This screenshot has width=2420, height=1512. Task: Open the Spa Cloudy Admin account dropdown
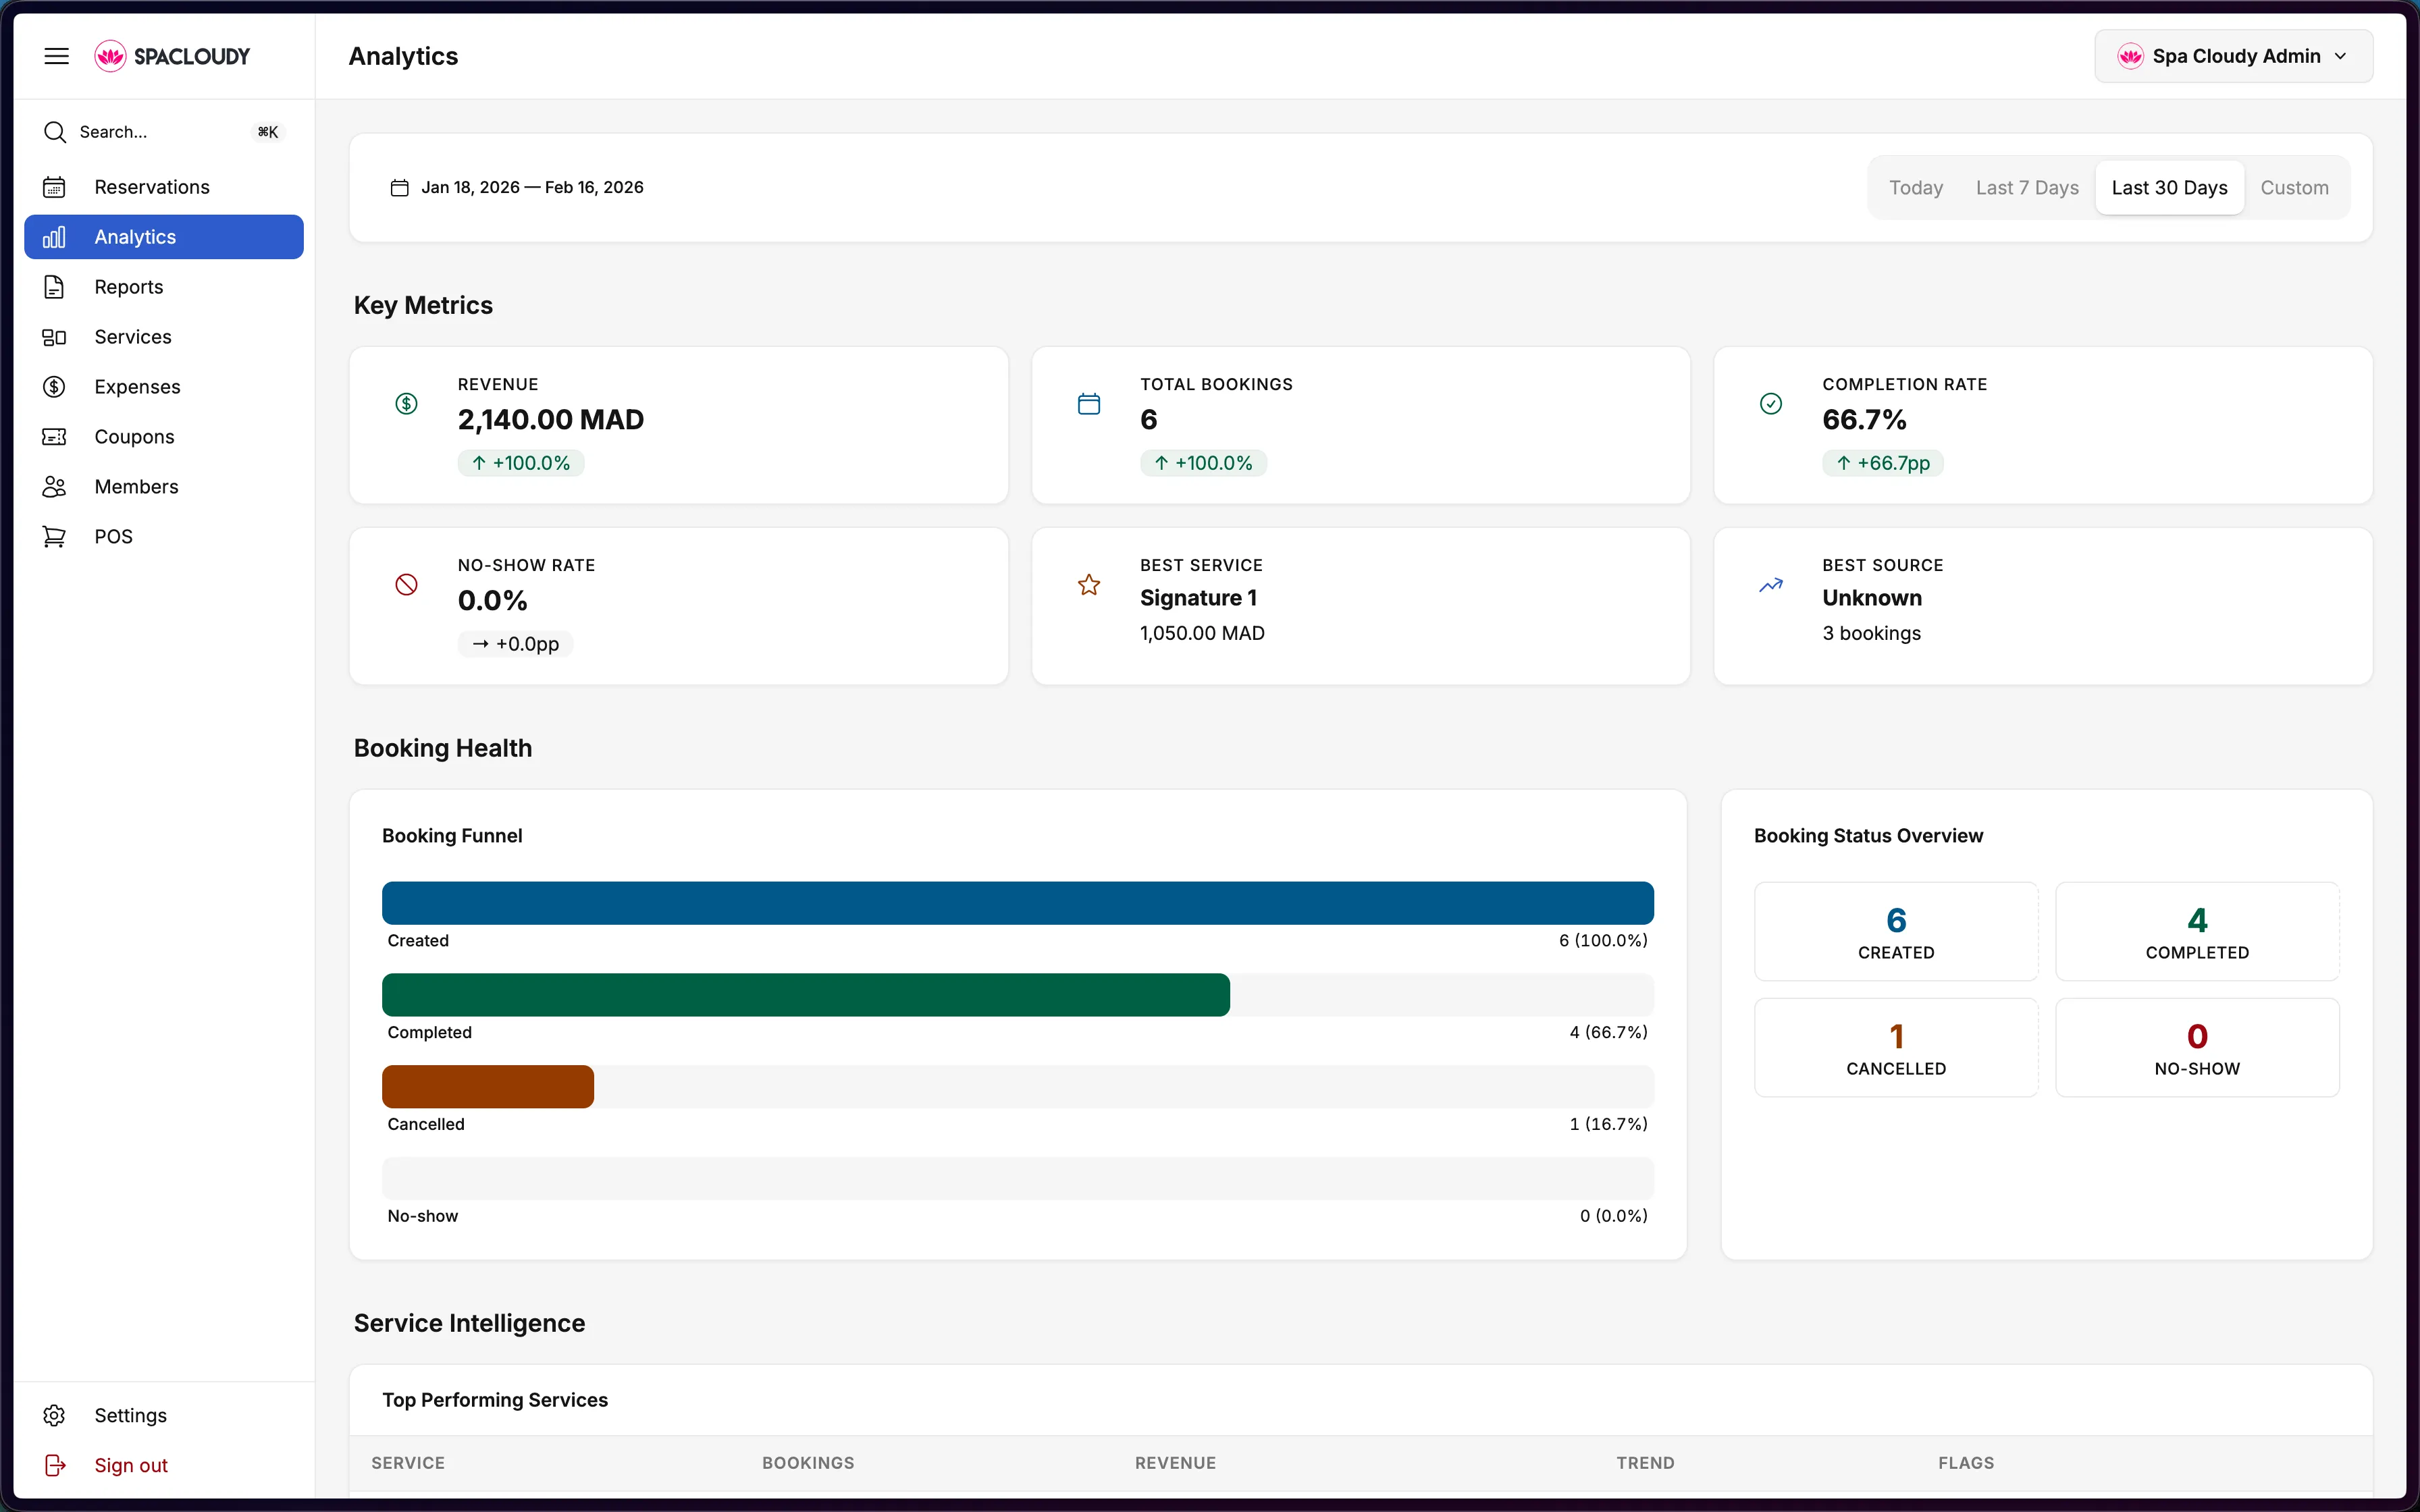tap(2232, 56)
